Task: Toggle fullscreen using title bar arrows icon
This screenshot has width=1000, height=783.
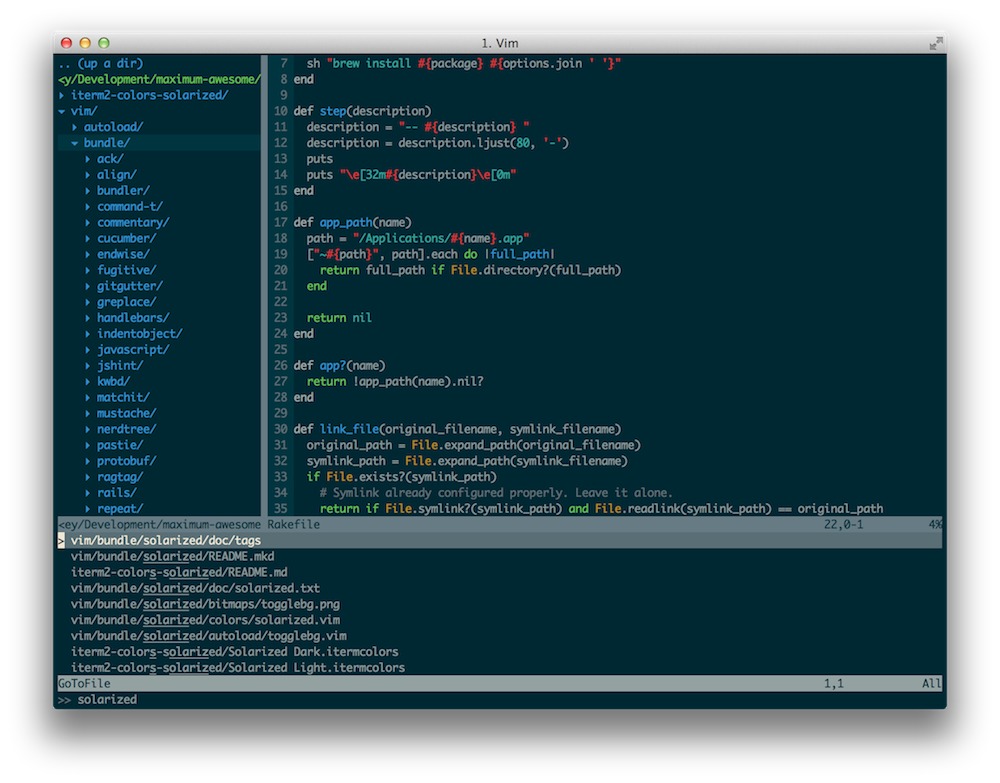Action: [x=936, y=43]
